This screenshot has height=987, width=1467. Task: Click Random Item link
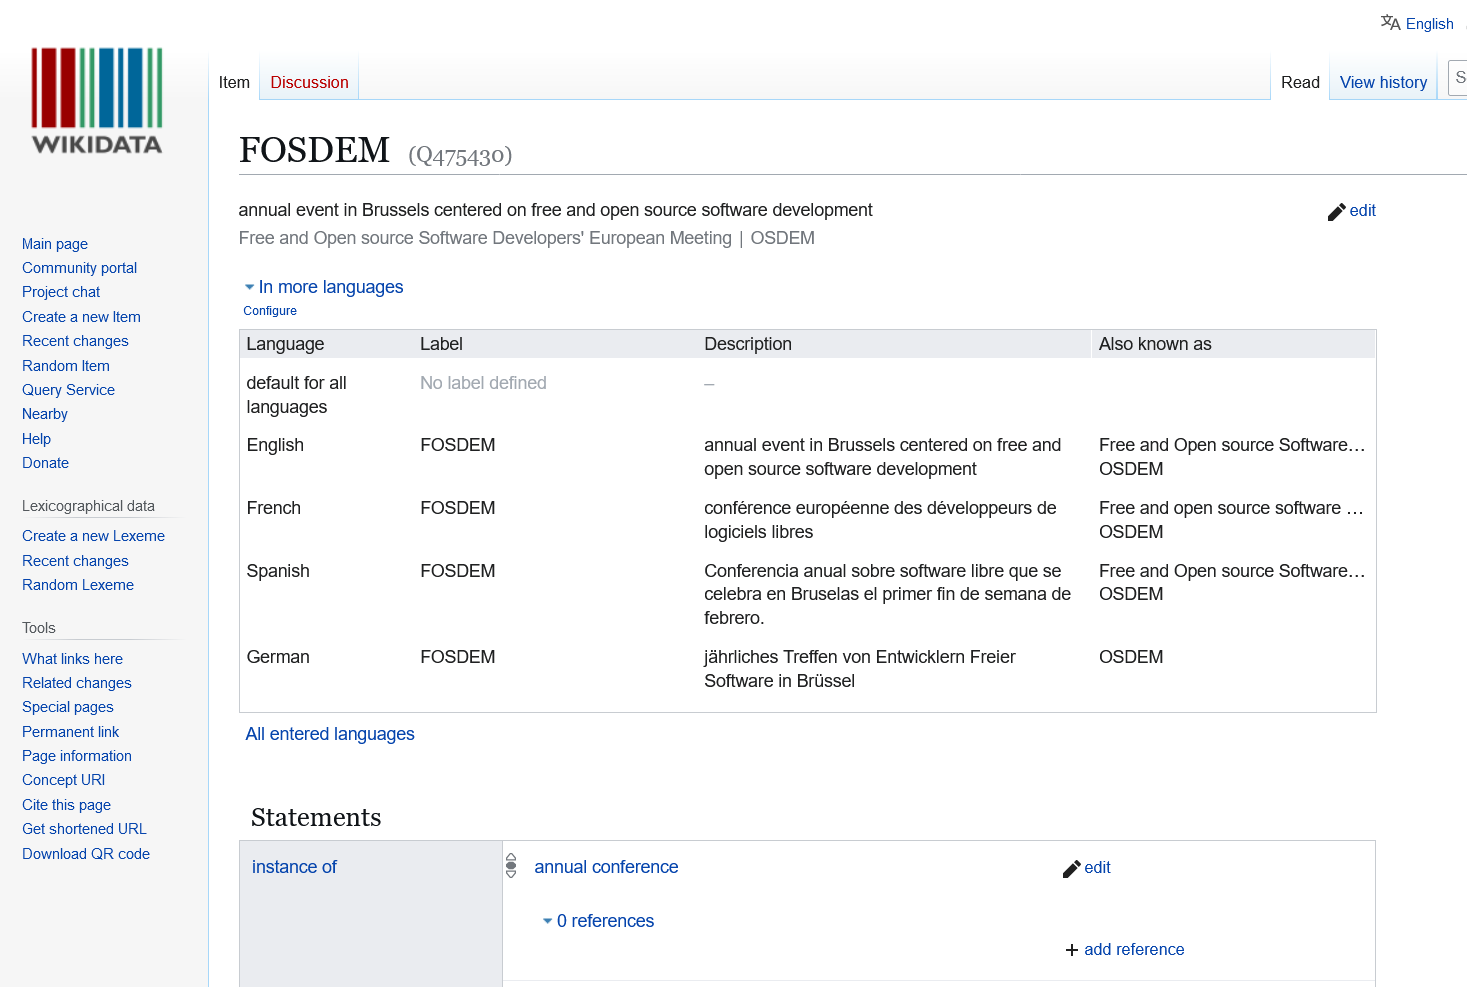click(66, 366)
